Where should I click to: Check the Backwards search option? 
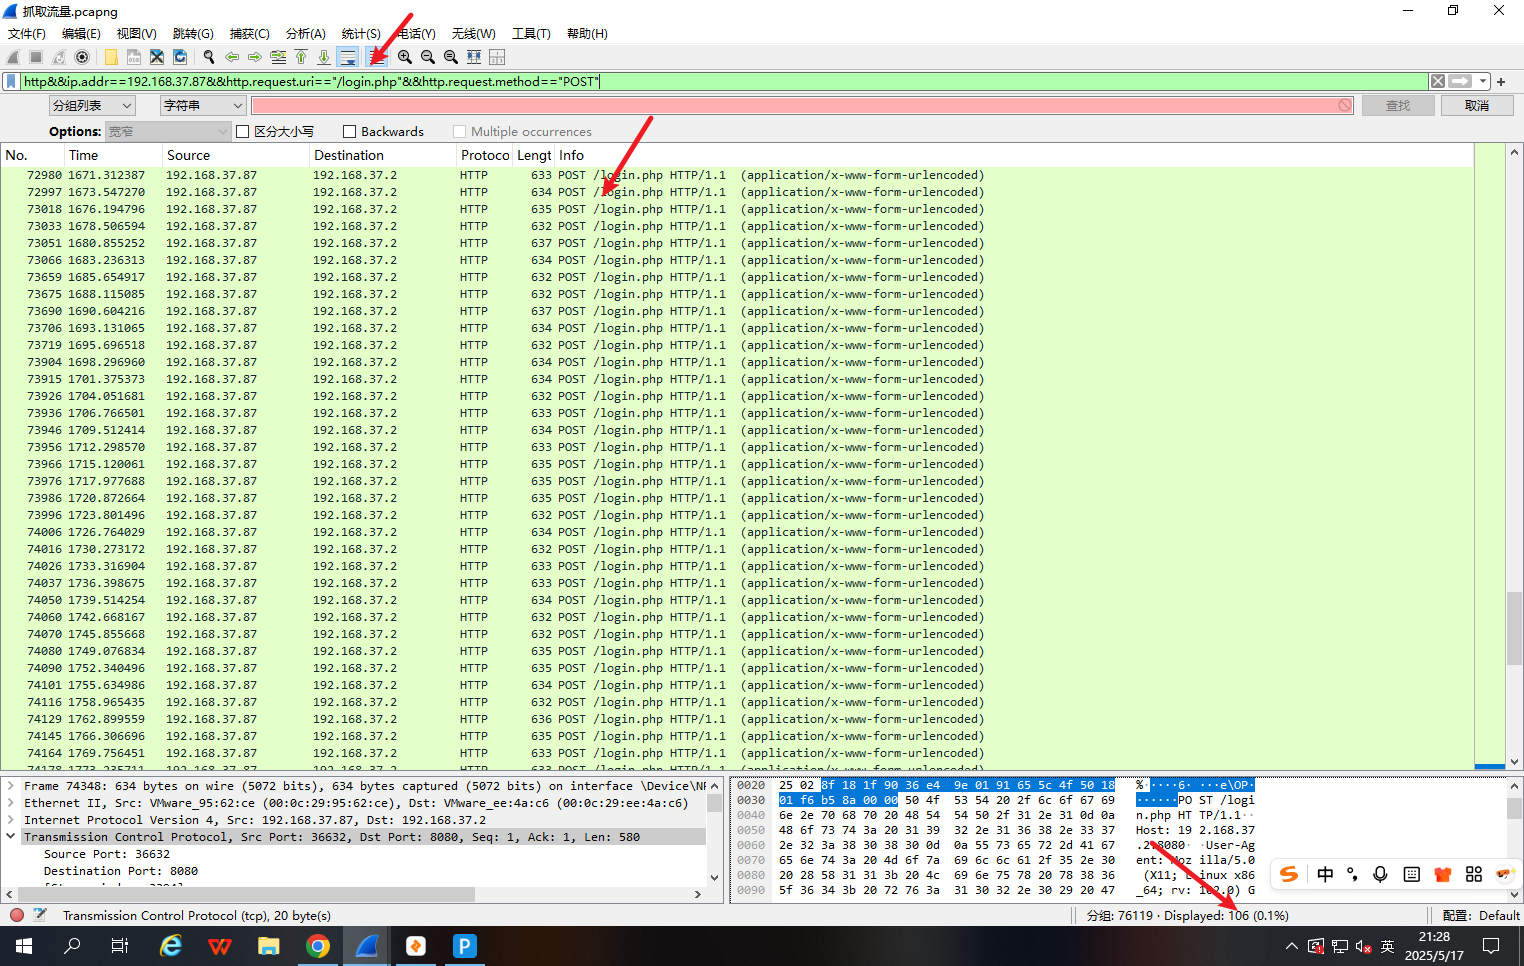(349, 131)
